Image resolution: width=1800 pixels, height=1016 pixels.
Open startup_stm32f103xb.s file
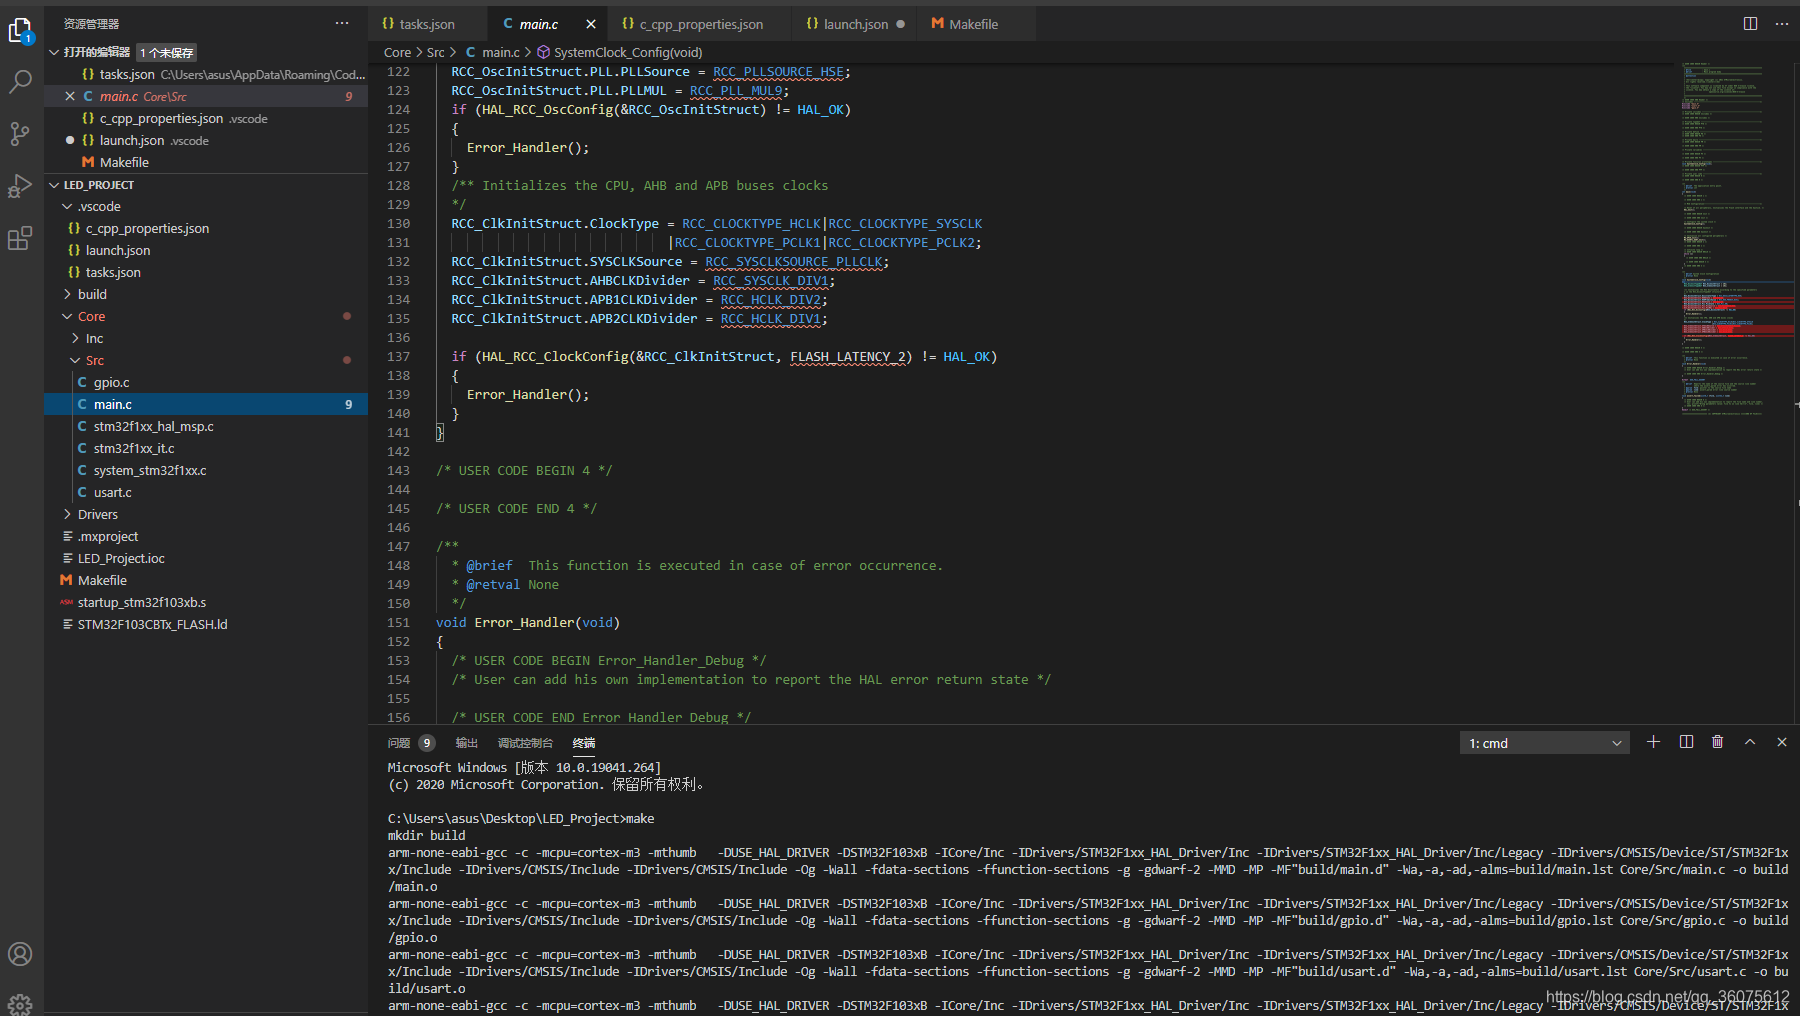coord(206,602)
